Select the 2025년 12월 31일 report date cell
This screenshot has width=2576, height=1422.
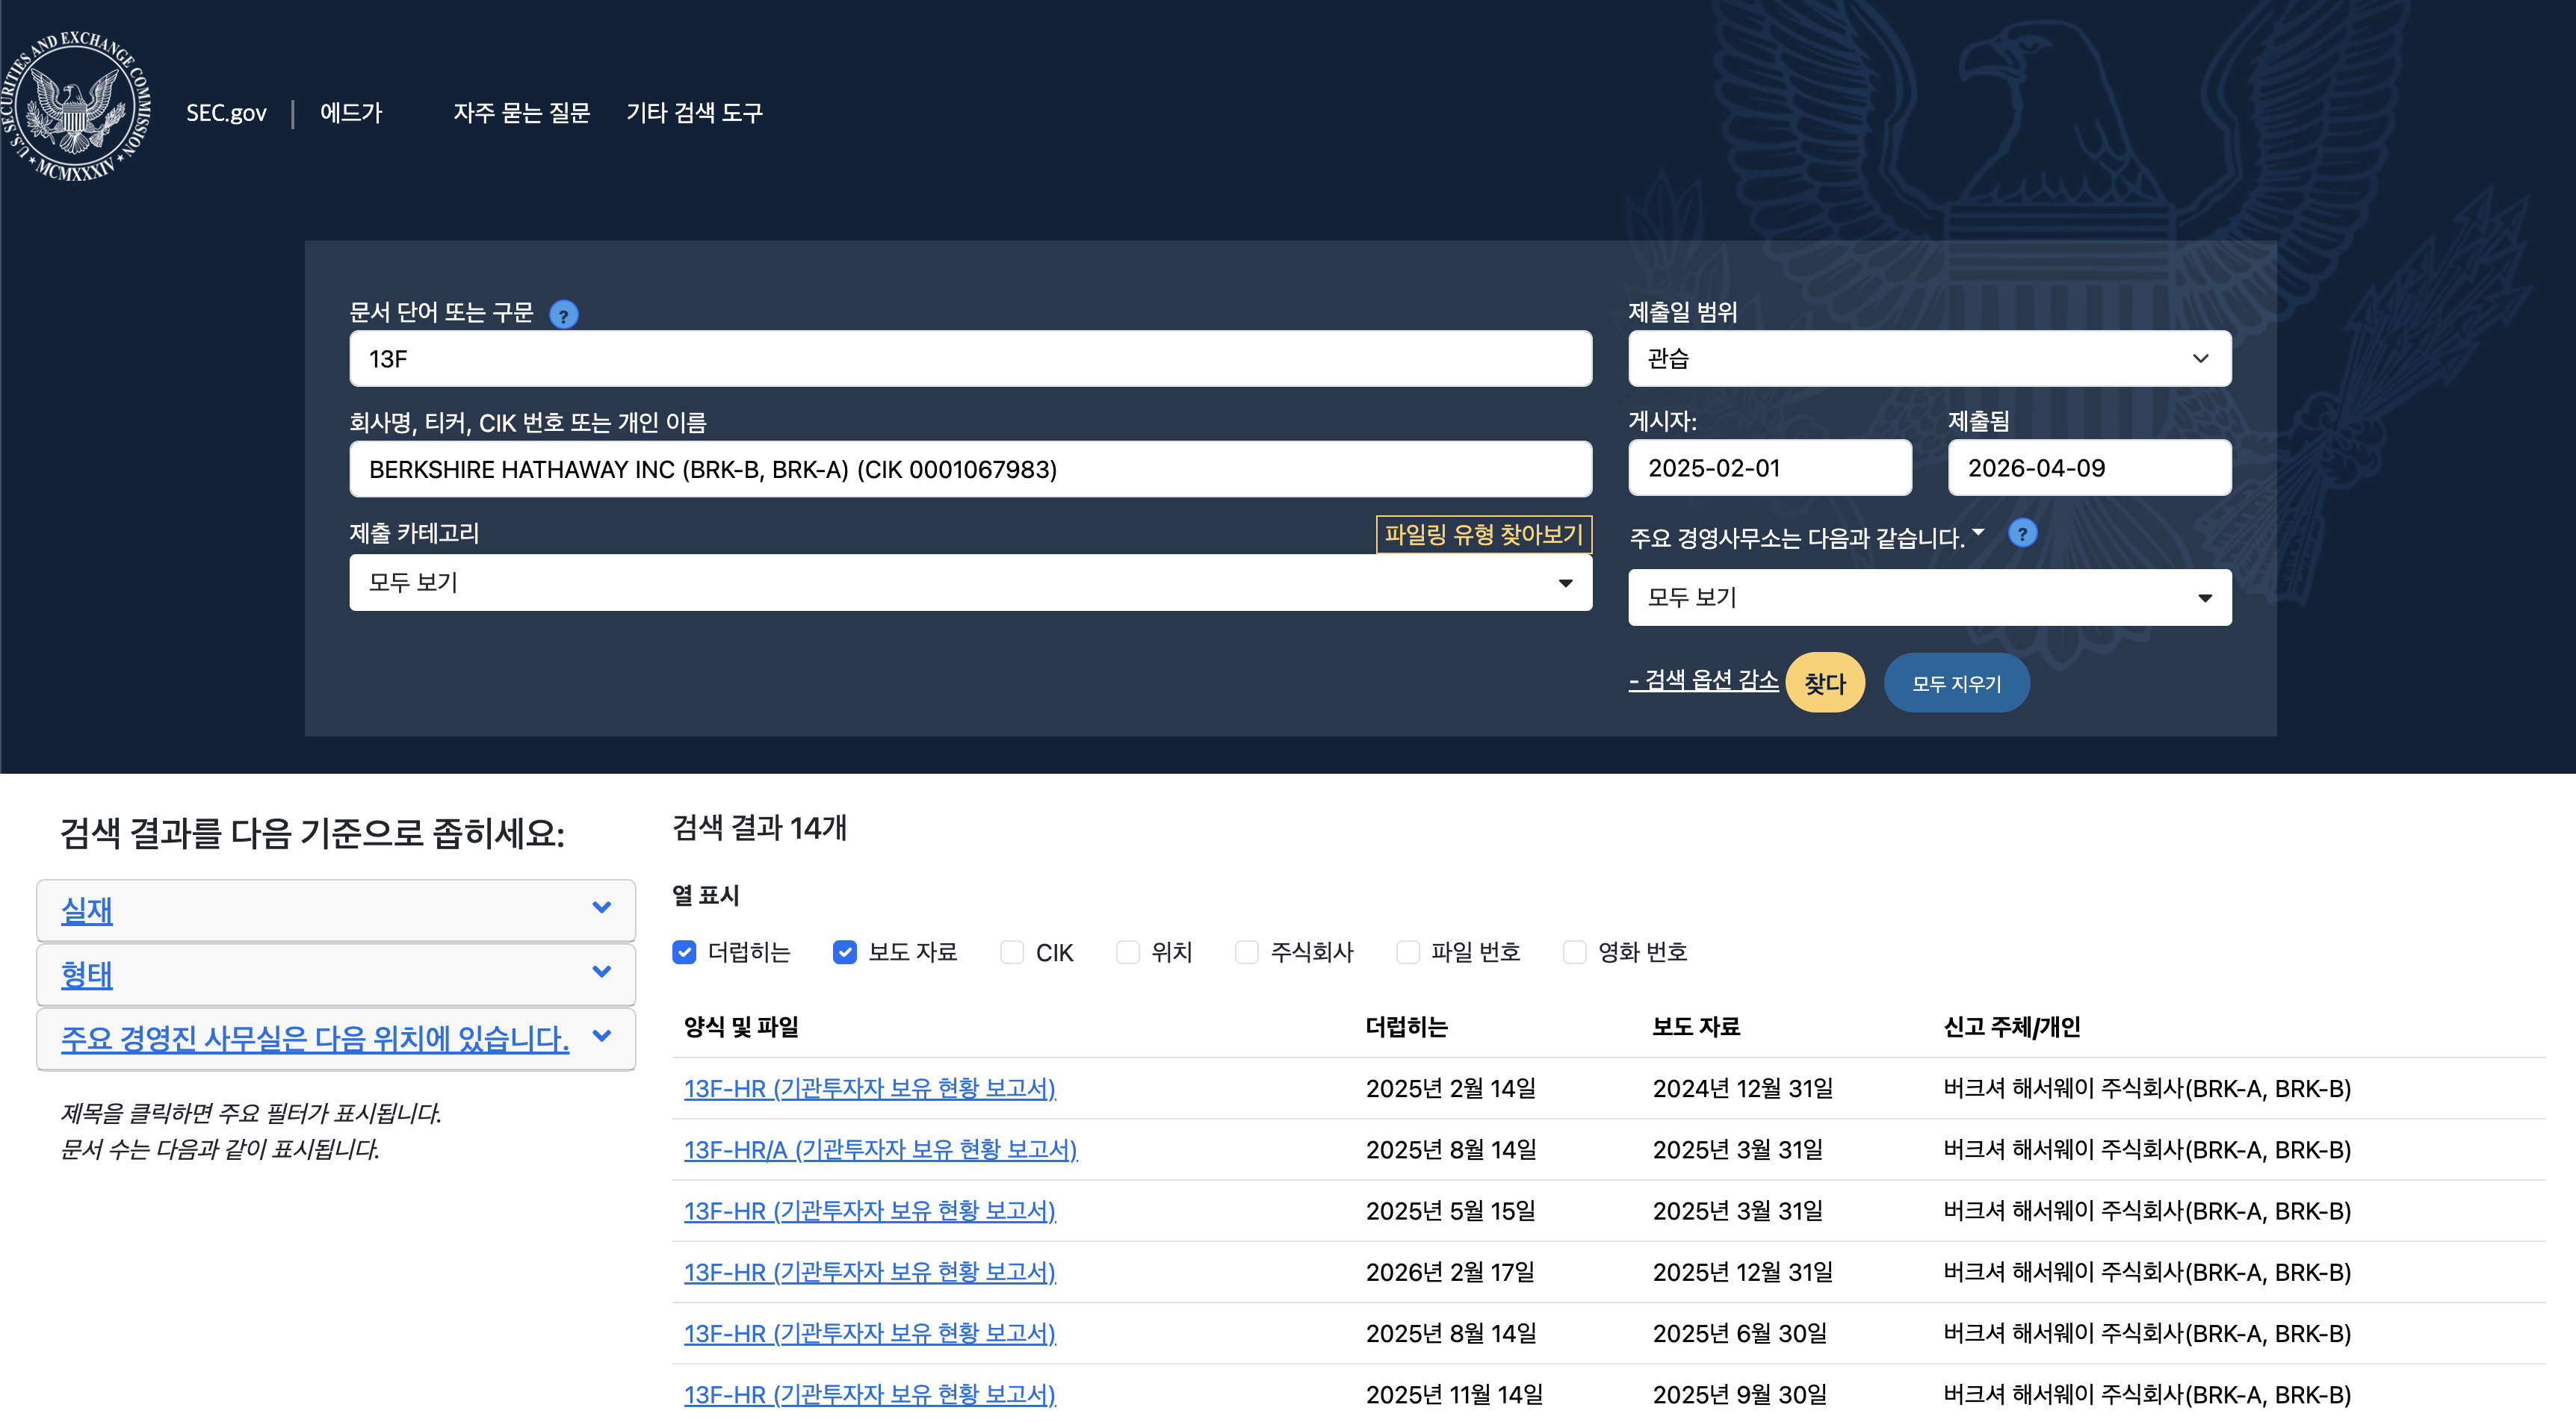click(x=1742, y=1272)
